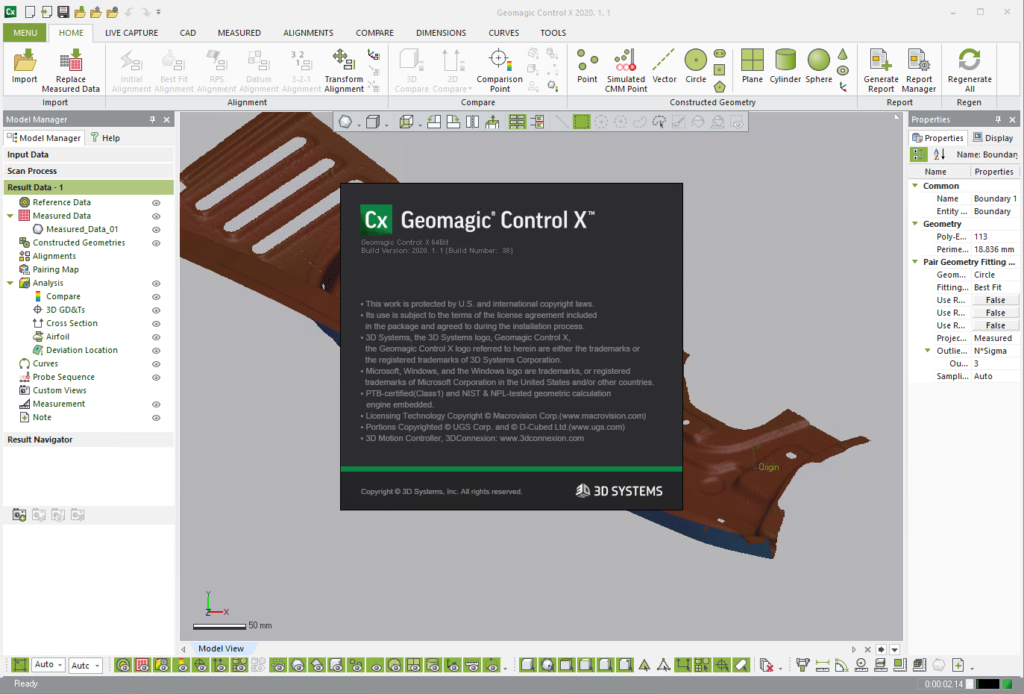
Task: Select the Pairing Map tree item
Action: pos(56,270)
